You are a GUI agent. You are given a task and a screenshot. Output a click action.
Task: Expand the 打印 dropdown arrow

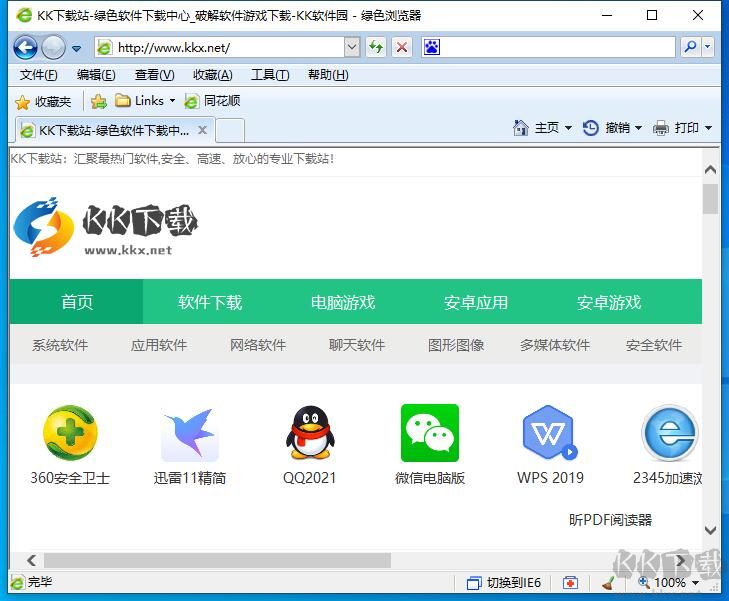(708, 128)
